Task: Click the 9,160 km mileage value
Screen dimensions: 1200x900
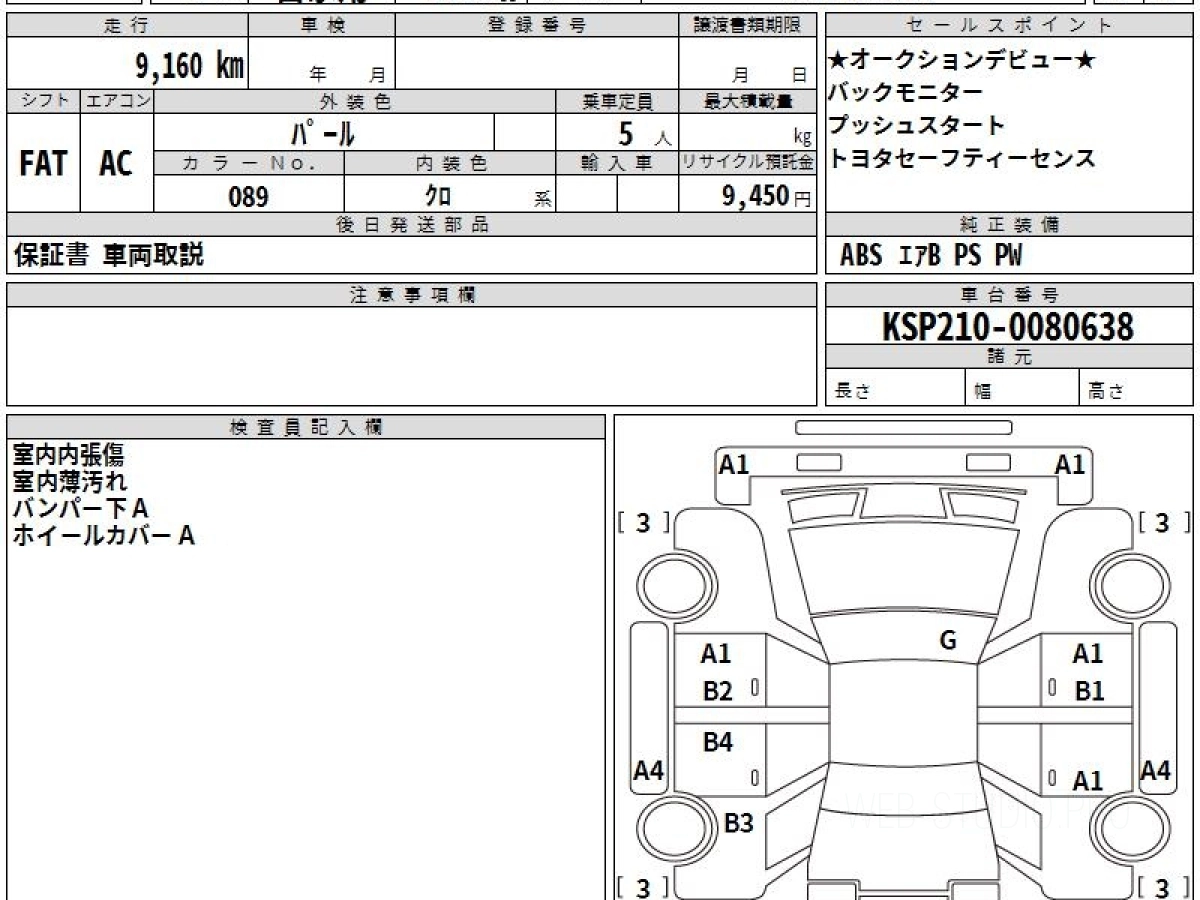Action: point(189,66)
